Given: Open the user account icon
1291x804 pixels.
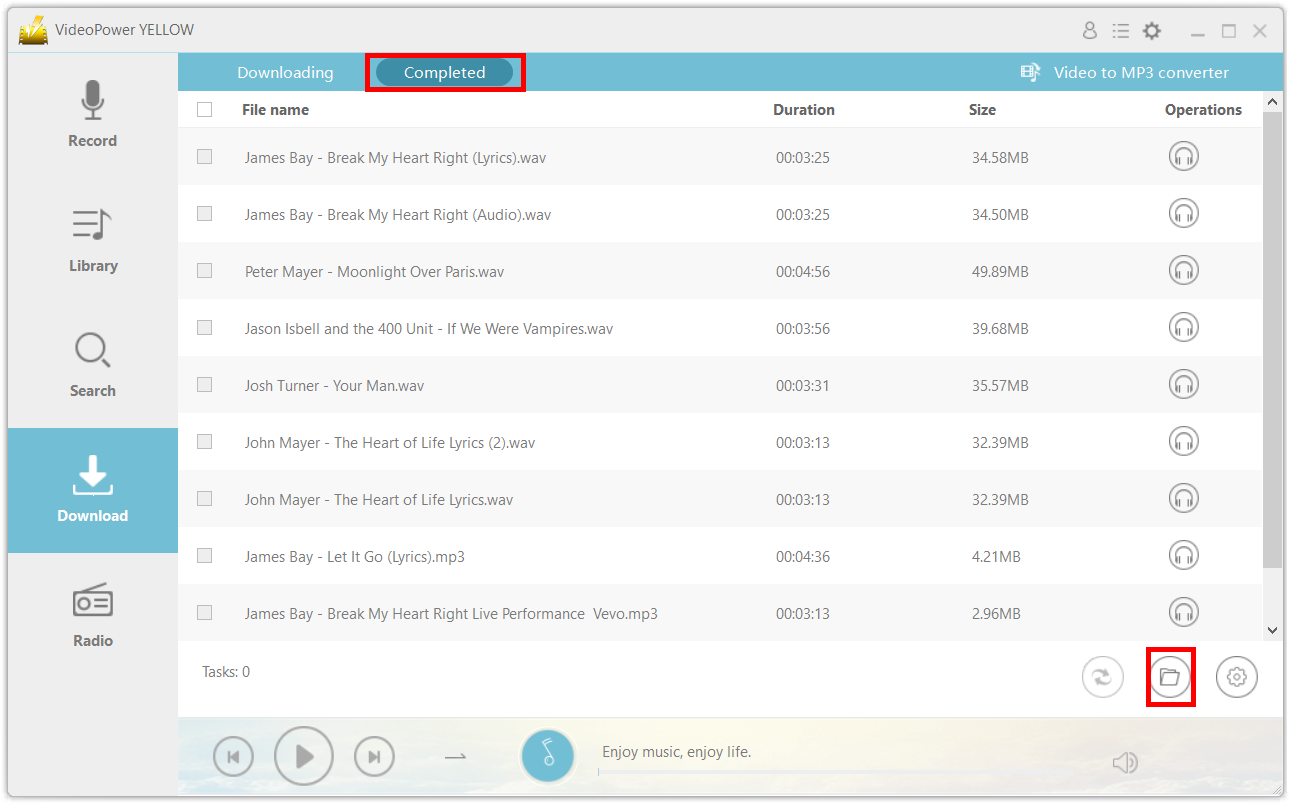Looking at the screenshot, I should pyautogui.click(x=1090, y=30).
